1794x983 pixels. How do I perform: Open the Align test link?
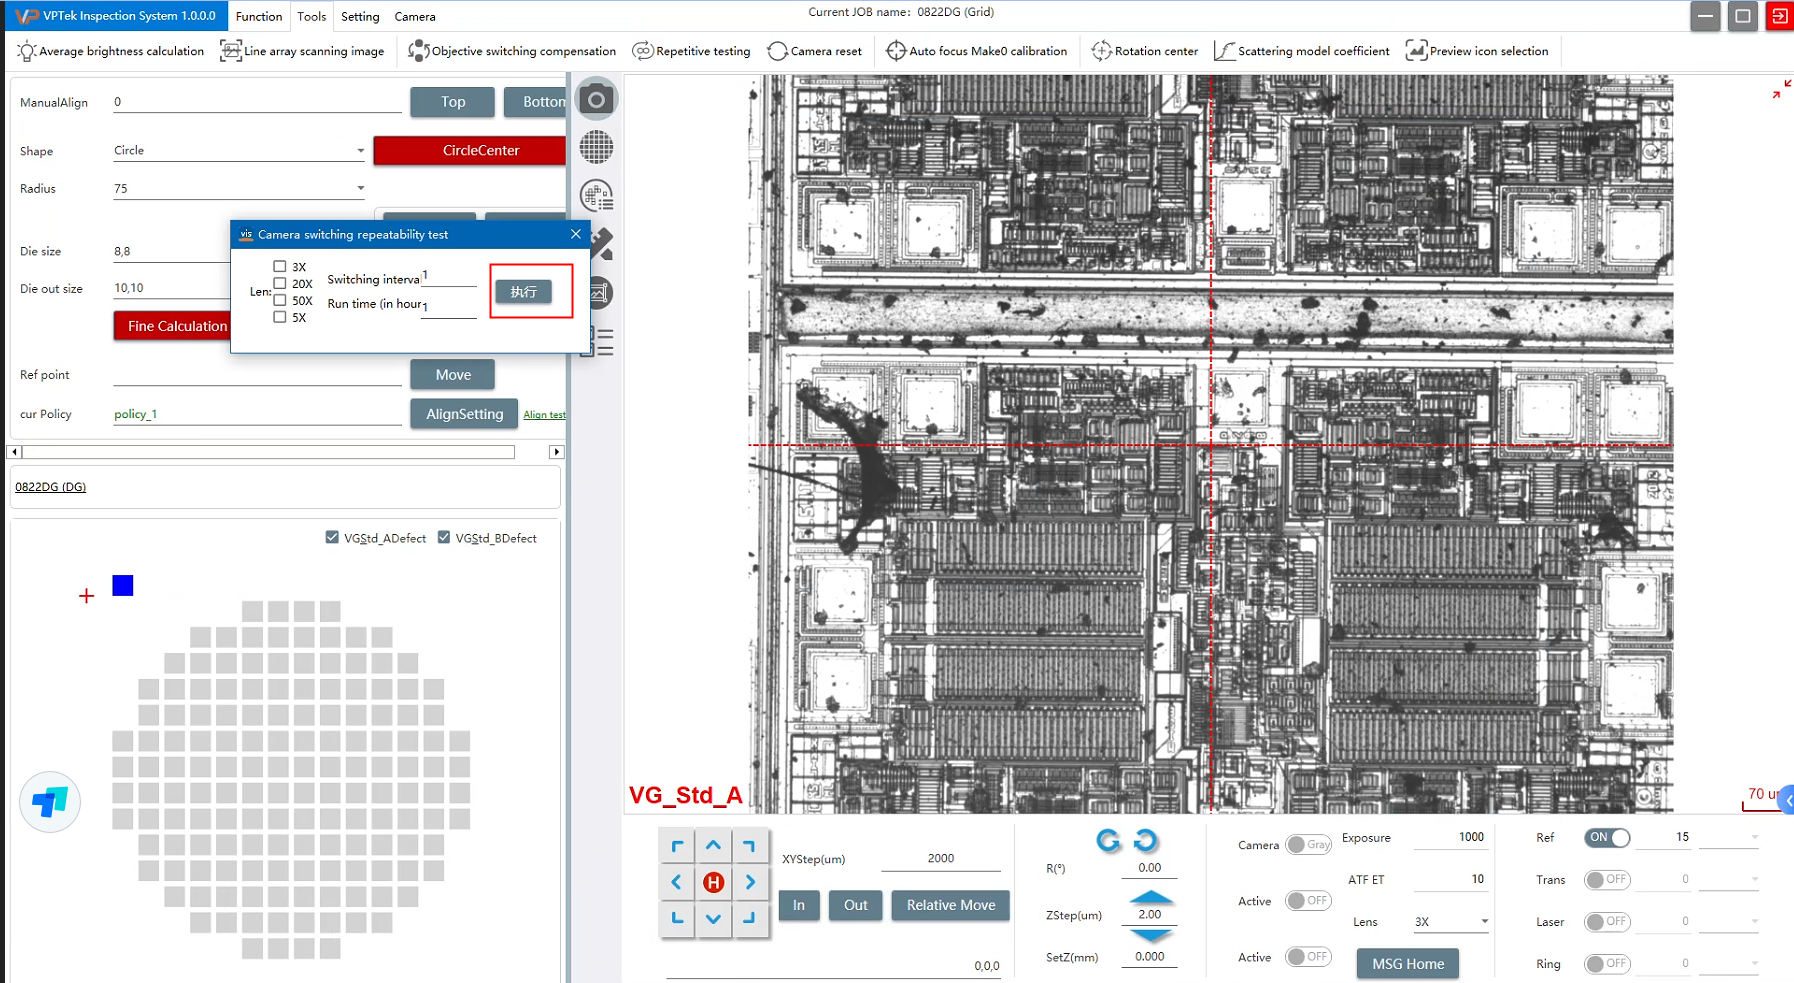pos(544,415)
